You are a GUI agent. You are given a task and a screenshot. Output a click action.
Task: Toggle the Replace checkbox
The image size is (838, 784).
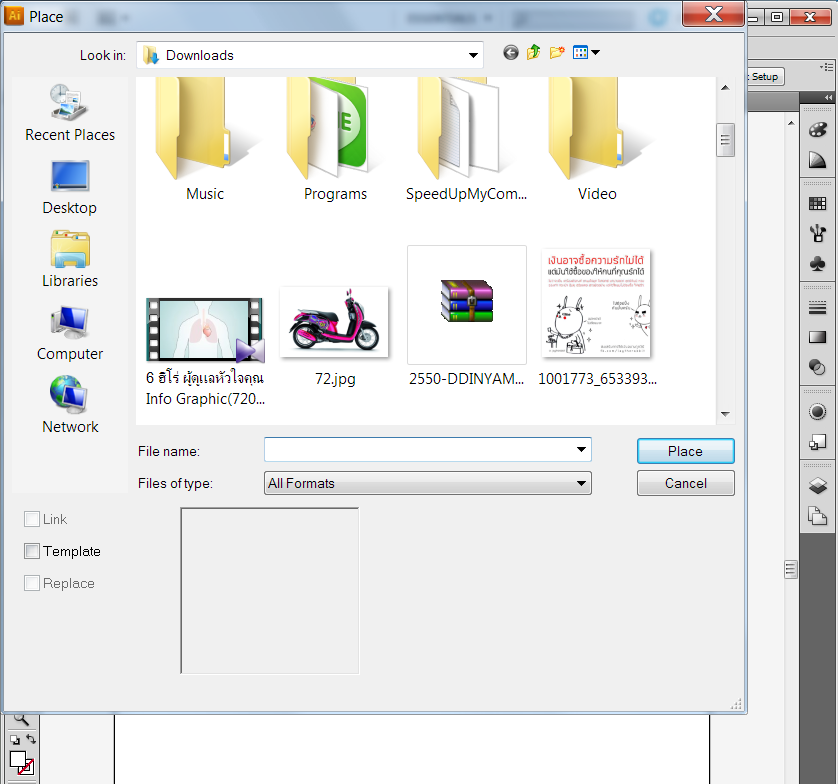pos(32,583)
